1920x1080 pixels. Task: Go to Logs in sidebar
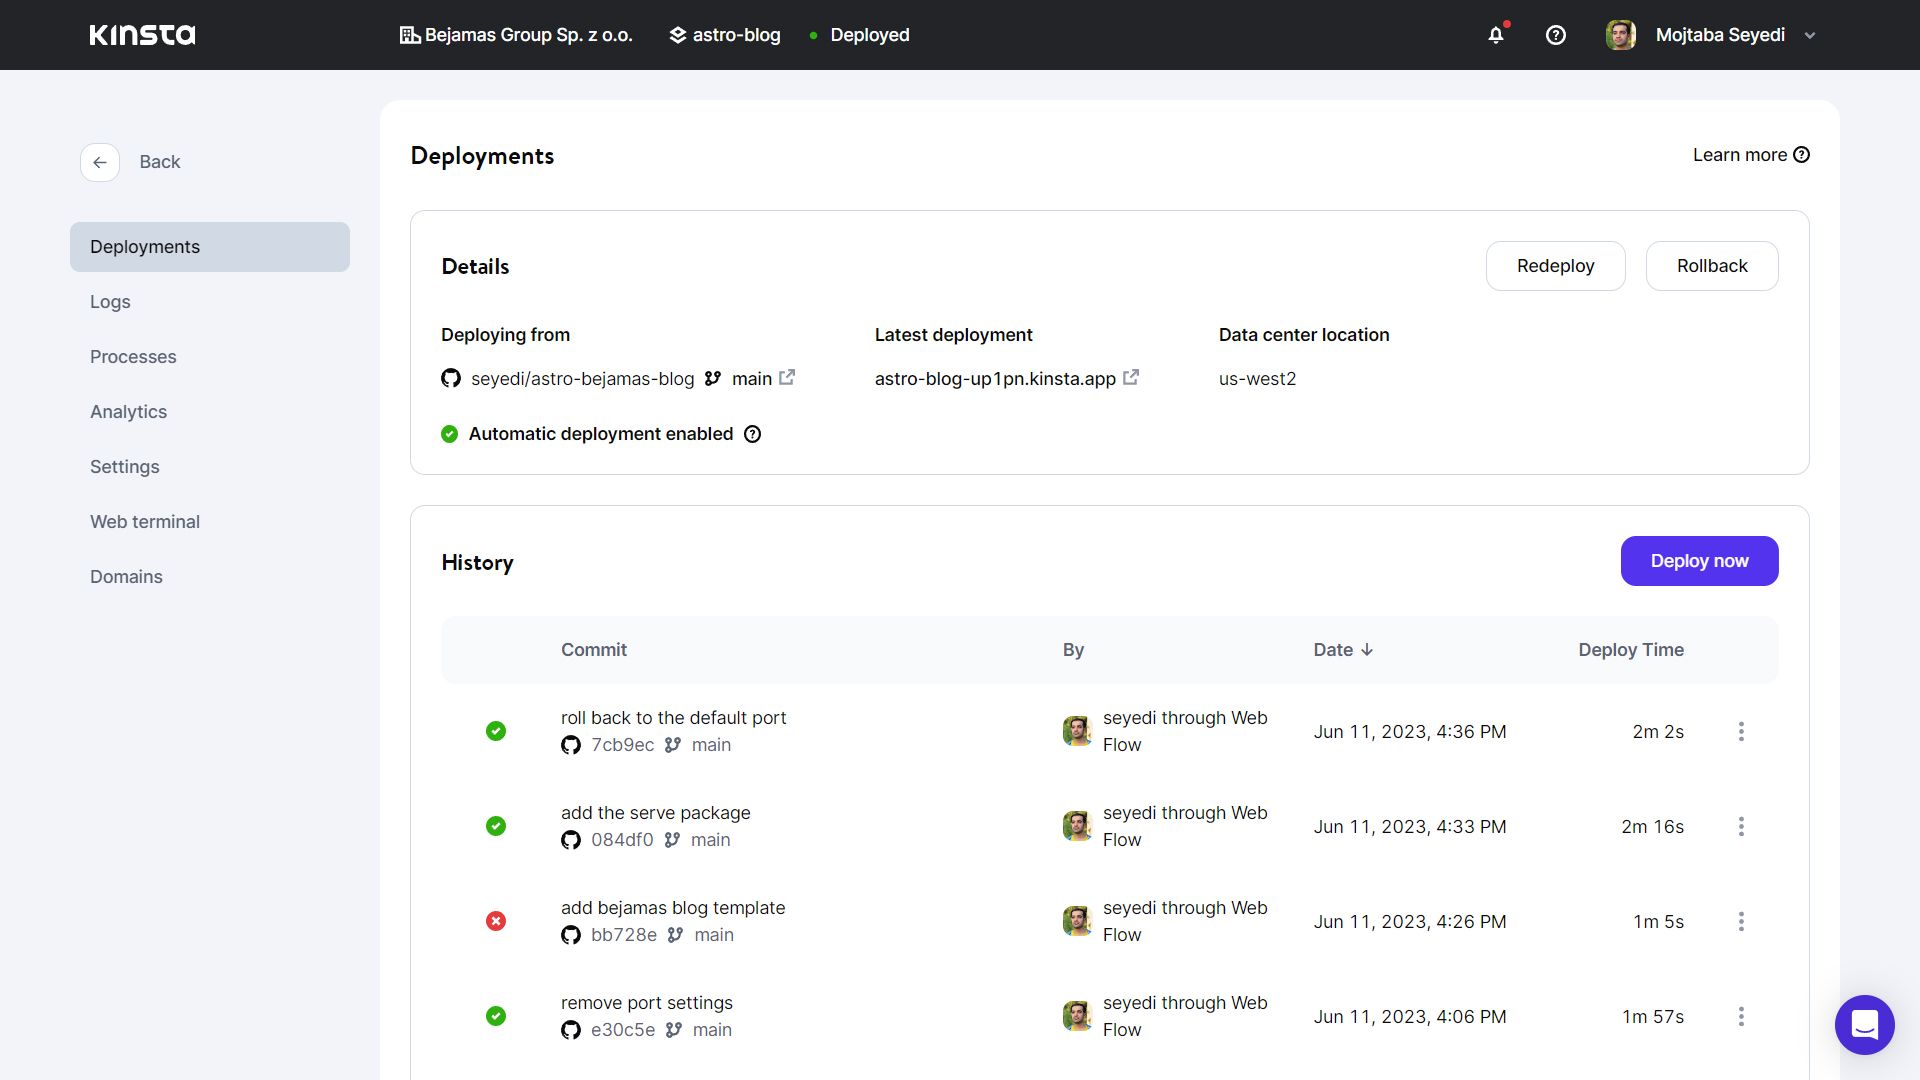[110, 302]
